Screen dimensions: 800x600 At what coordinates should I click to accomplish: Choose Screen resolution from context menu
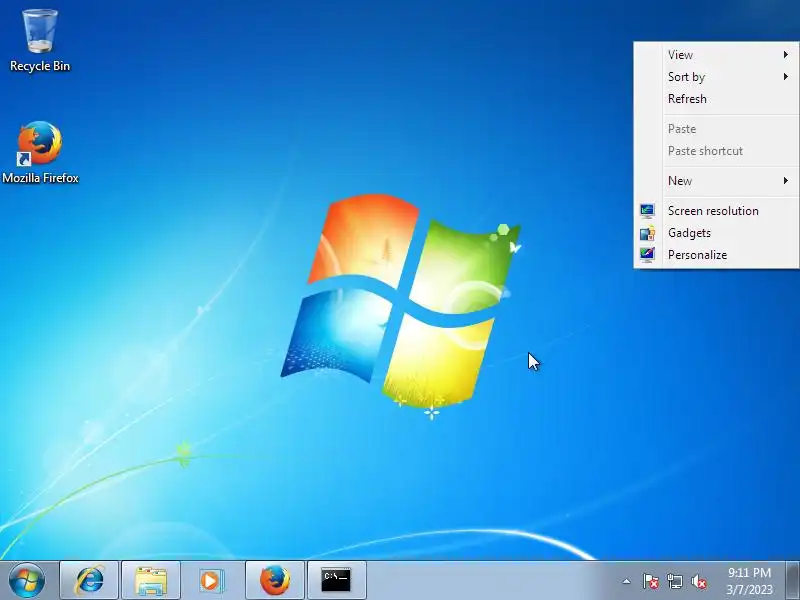pos(717,211)
